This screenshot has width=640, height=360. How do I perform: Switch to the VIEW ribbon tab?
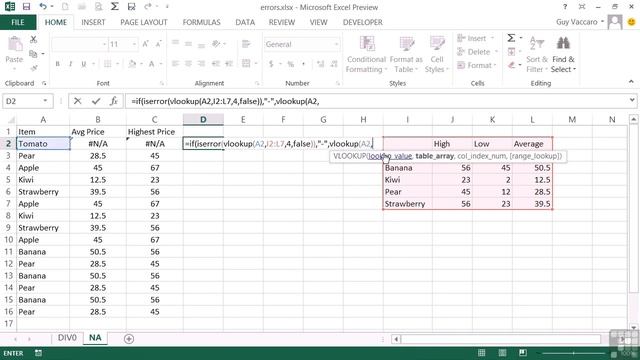click(x=318, y=22)
